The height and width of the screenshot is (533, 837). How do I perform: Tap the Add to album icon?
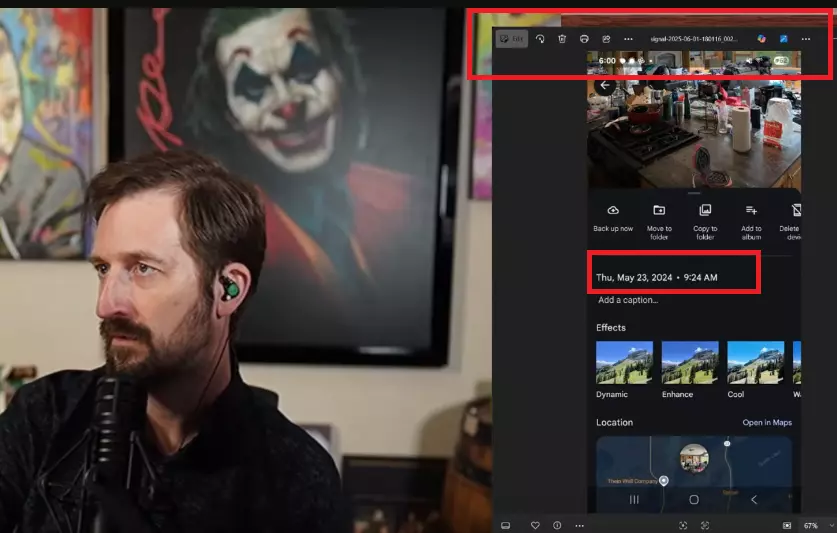pyautogui.click(x=751, y=210)
